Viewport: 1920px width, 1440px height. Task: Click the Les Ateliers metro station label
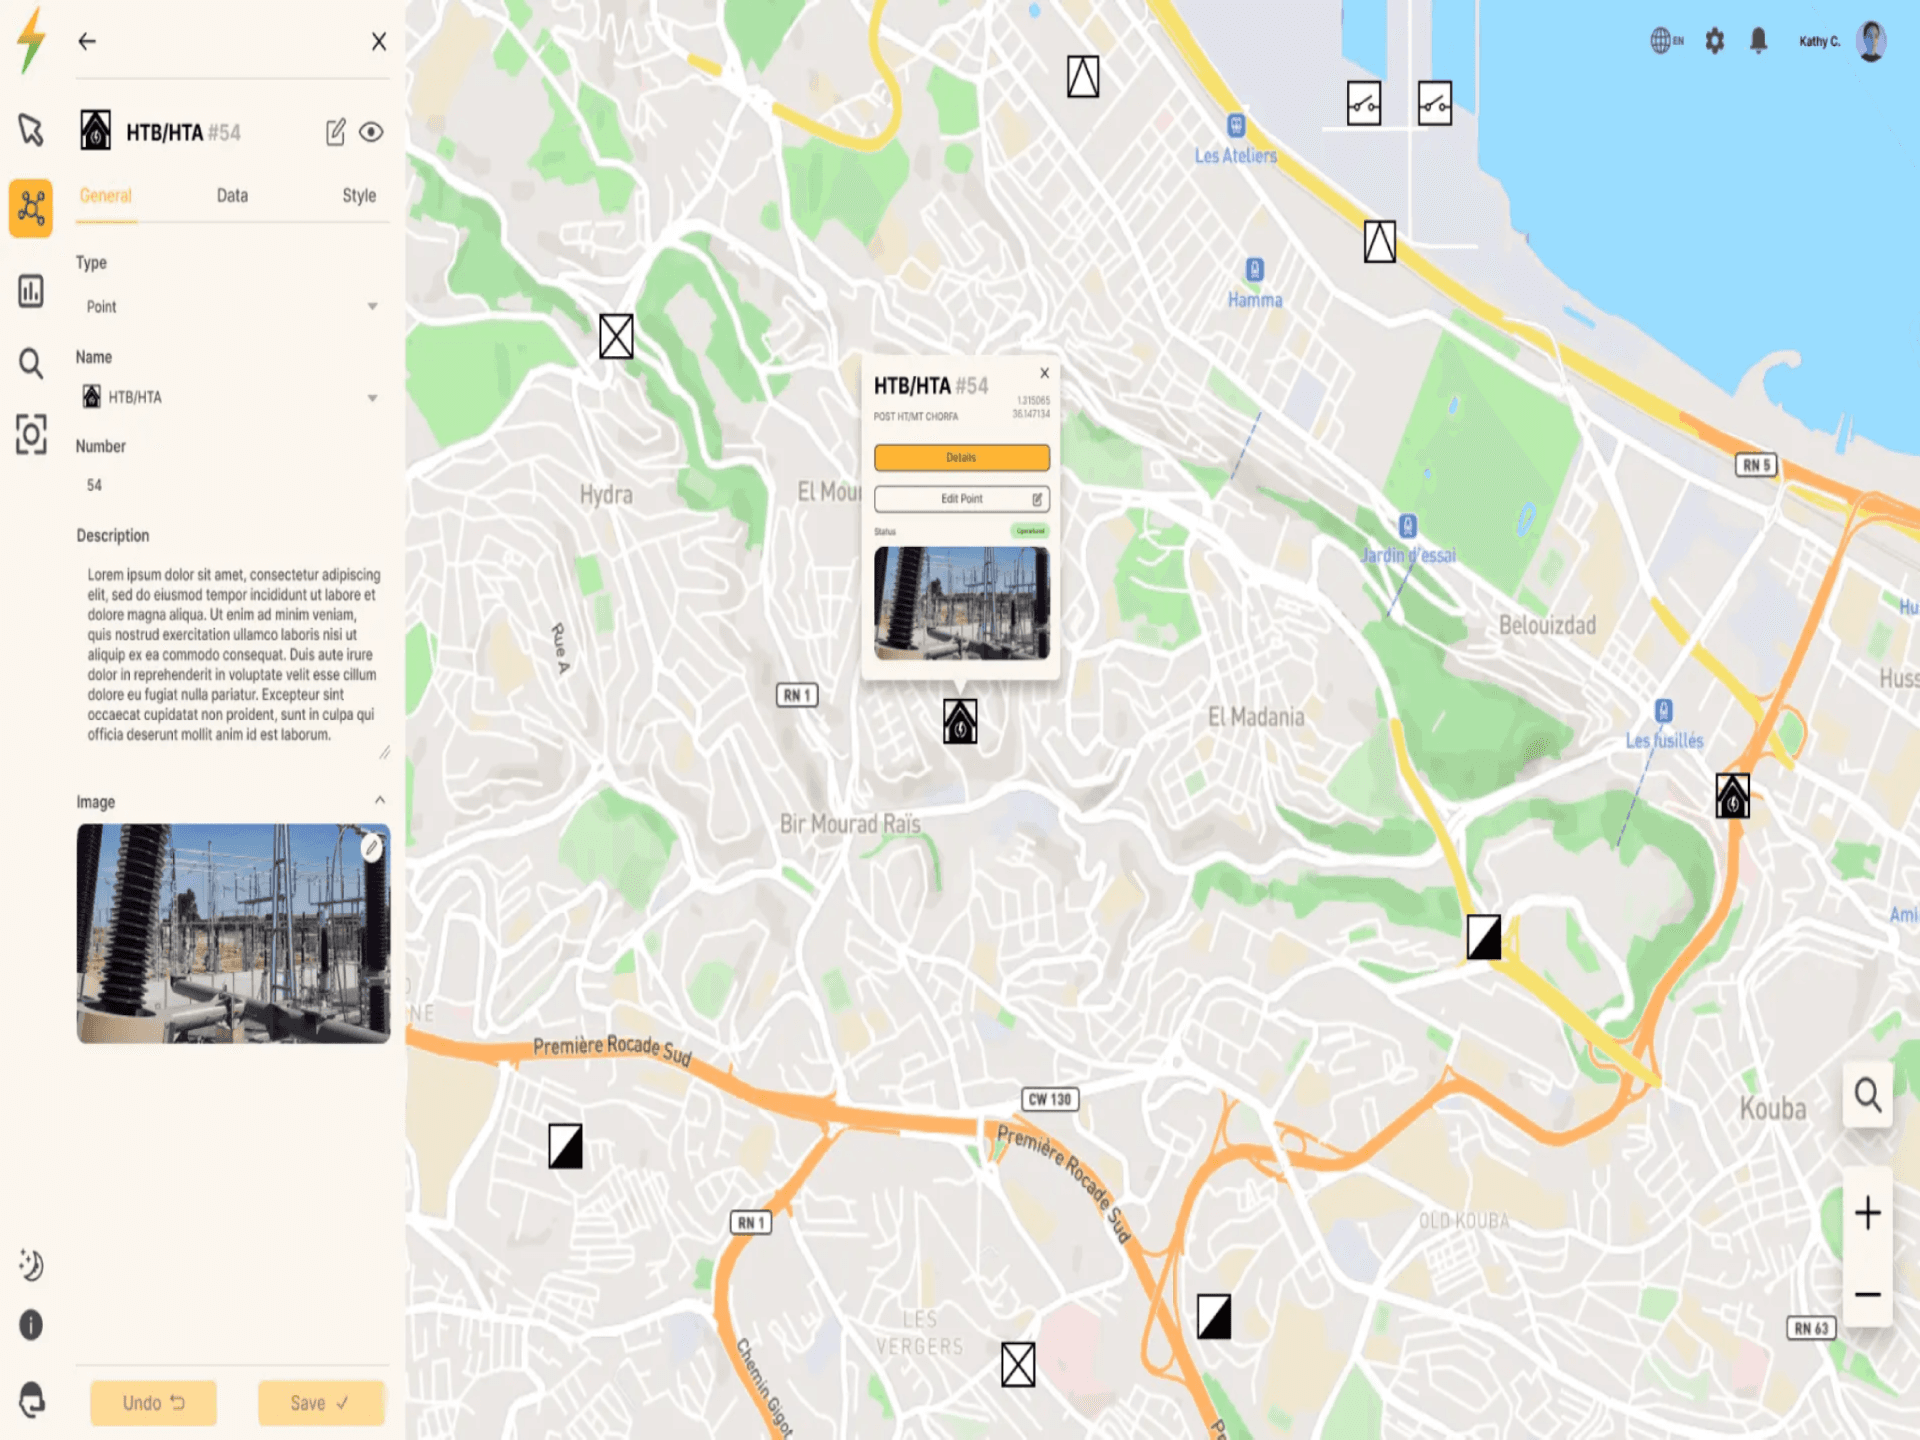click(1236, 156)
